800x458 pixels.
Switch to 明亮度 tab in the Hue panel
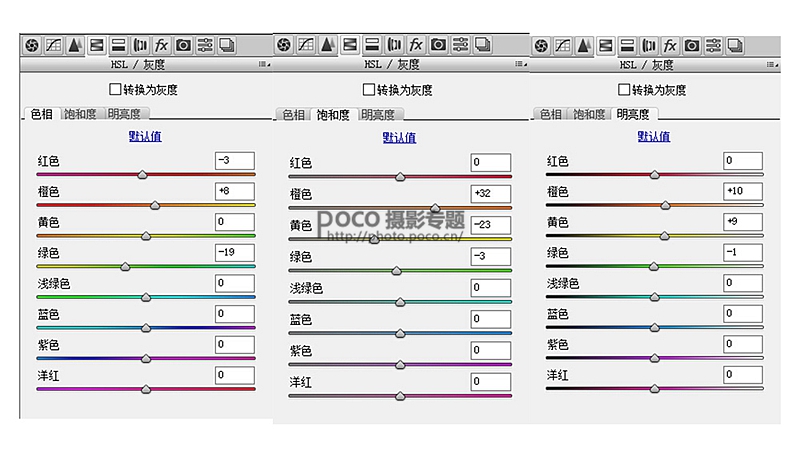coord(124,114)
